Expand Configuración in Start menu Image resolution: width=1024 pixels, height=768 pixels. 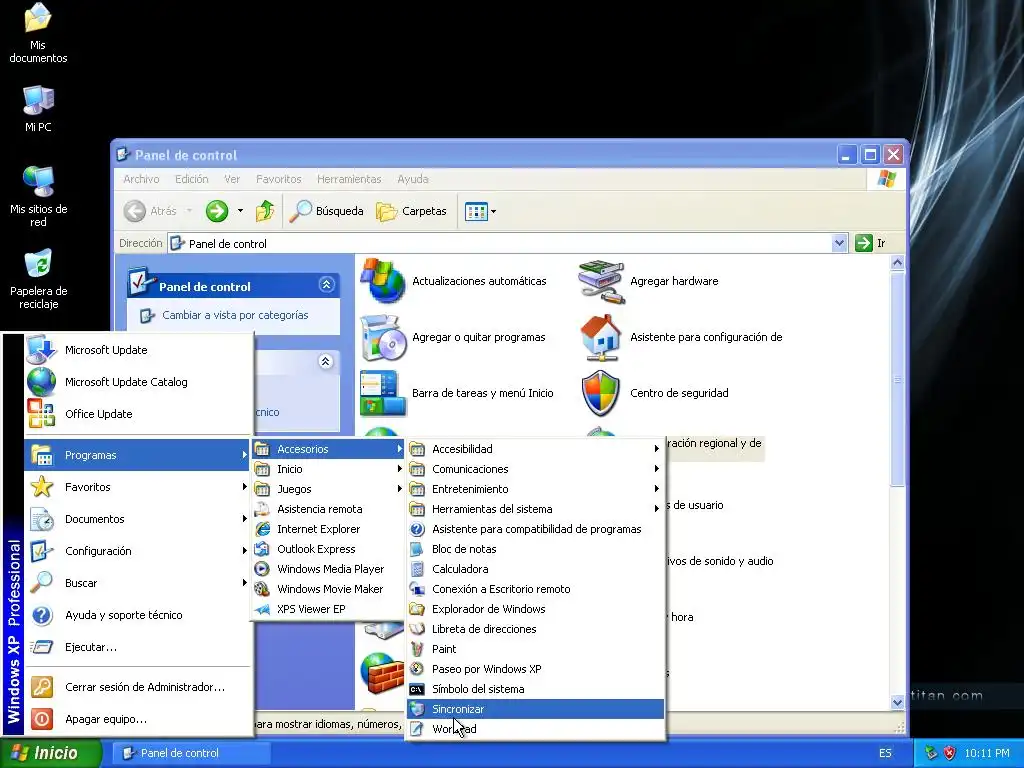pos(138,551)
